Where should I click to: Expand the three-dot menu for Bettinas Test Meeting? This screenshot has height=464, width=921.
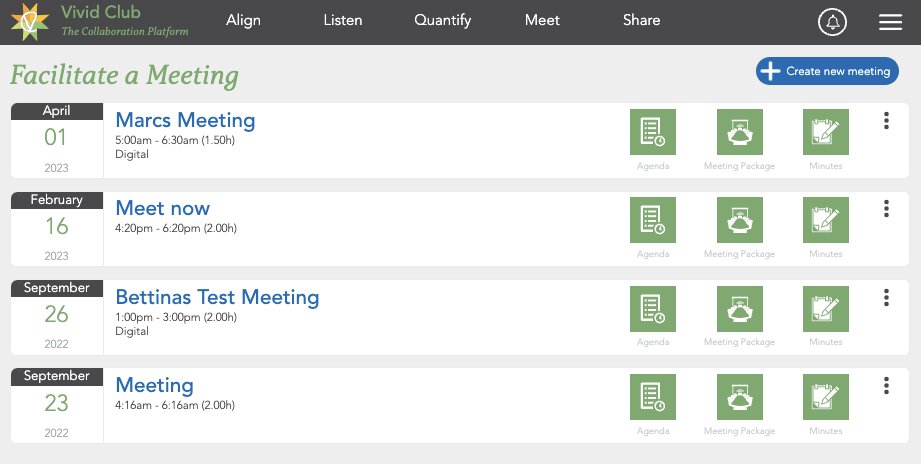point(886,297)
